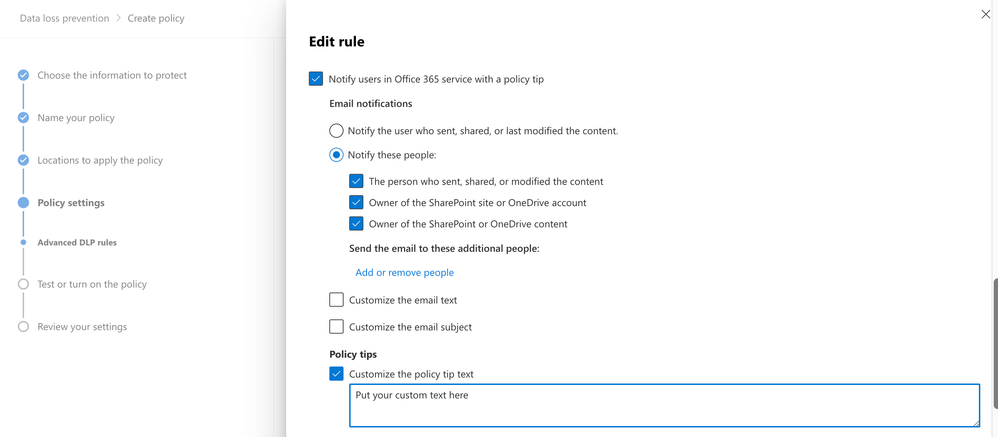Uncheck 'Notify users in Office 365 service'
This screenshot has height=437, width=998.
coord(316,78)
